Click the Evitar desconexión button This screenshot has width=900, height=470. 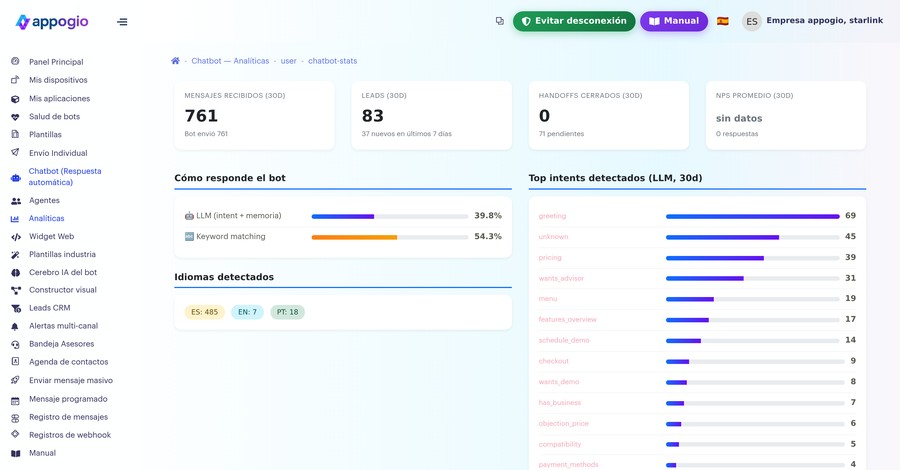point(574,21)
